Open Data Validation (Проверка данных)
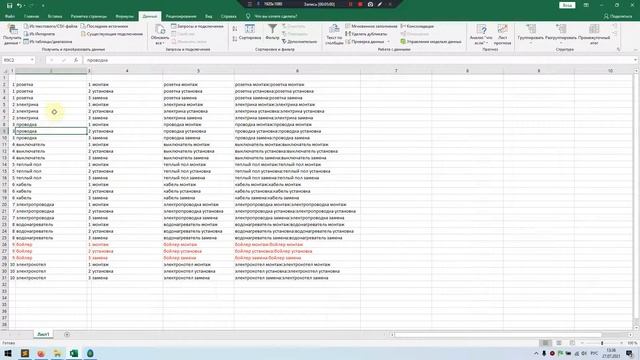640x360 pixels. (365, 42)
